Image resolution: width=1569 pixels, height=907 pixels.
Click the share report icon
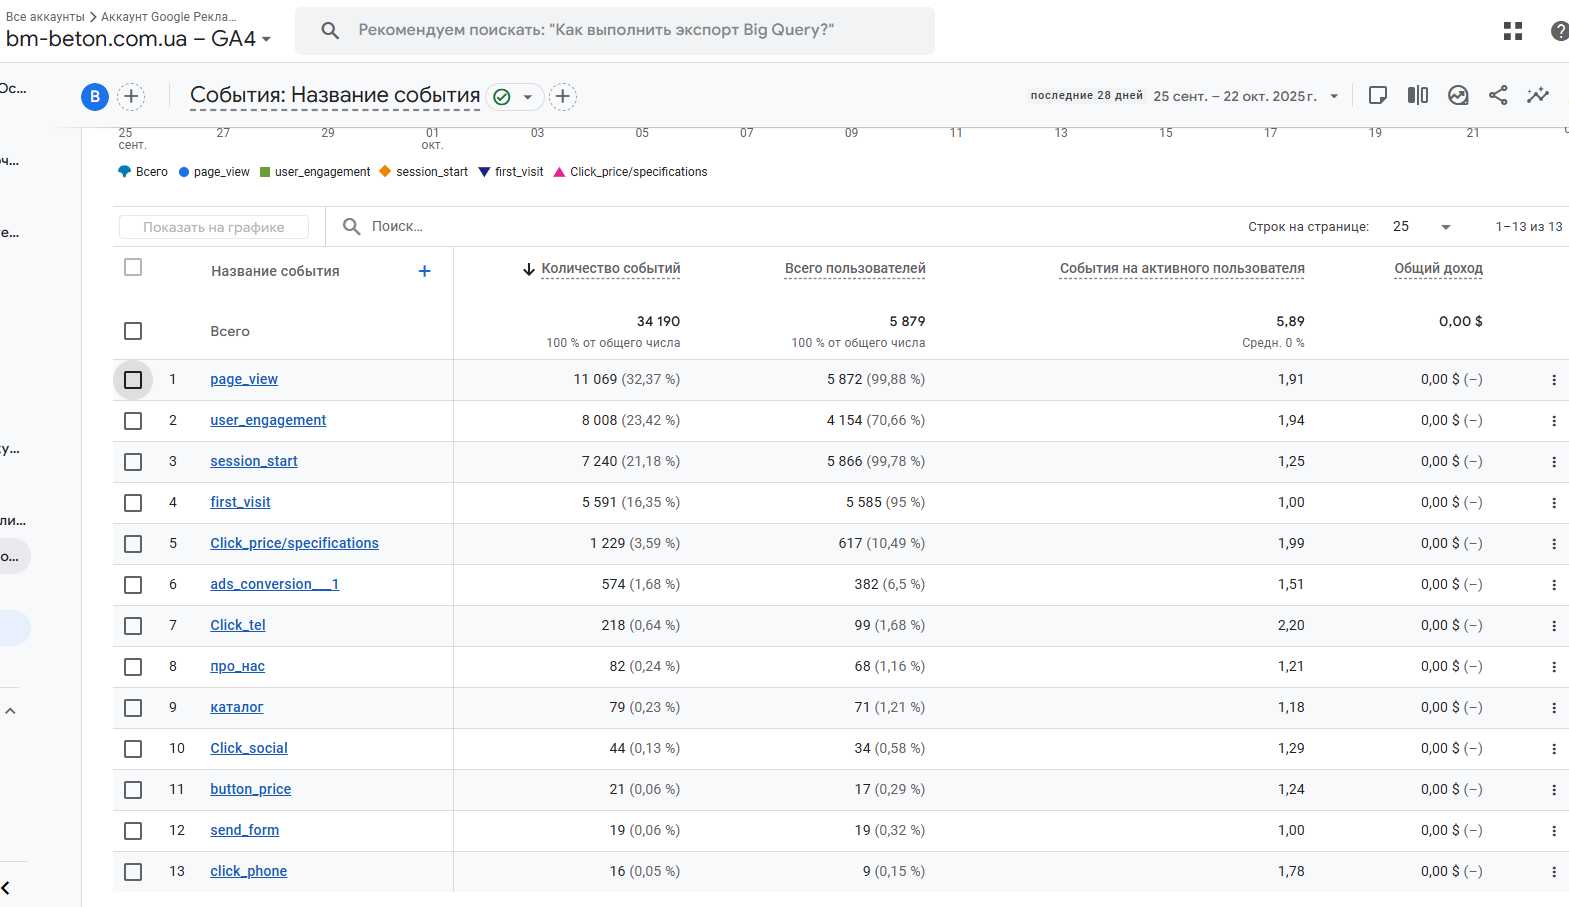[1497, 95]
